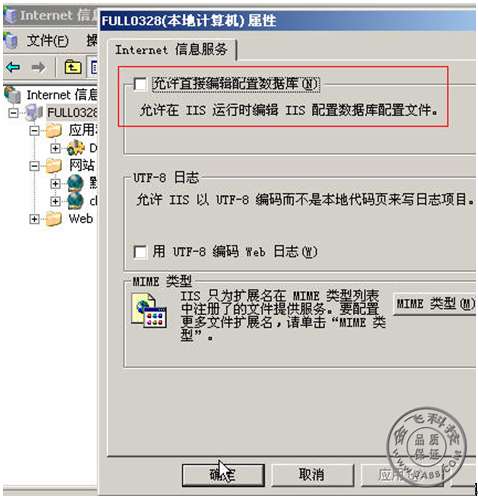
Task: Click the 取消 button
Action: [x=312, y=475]
